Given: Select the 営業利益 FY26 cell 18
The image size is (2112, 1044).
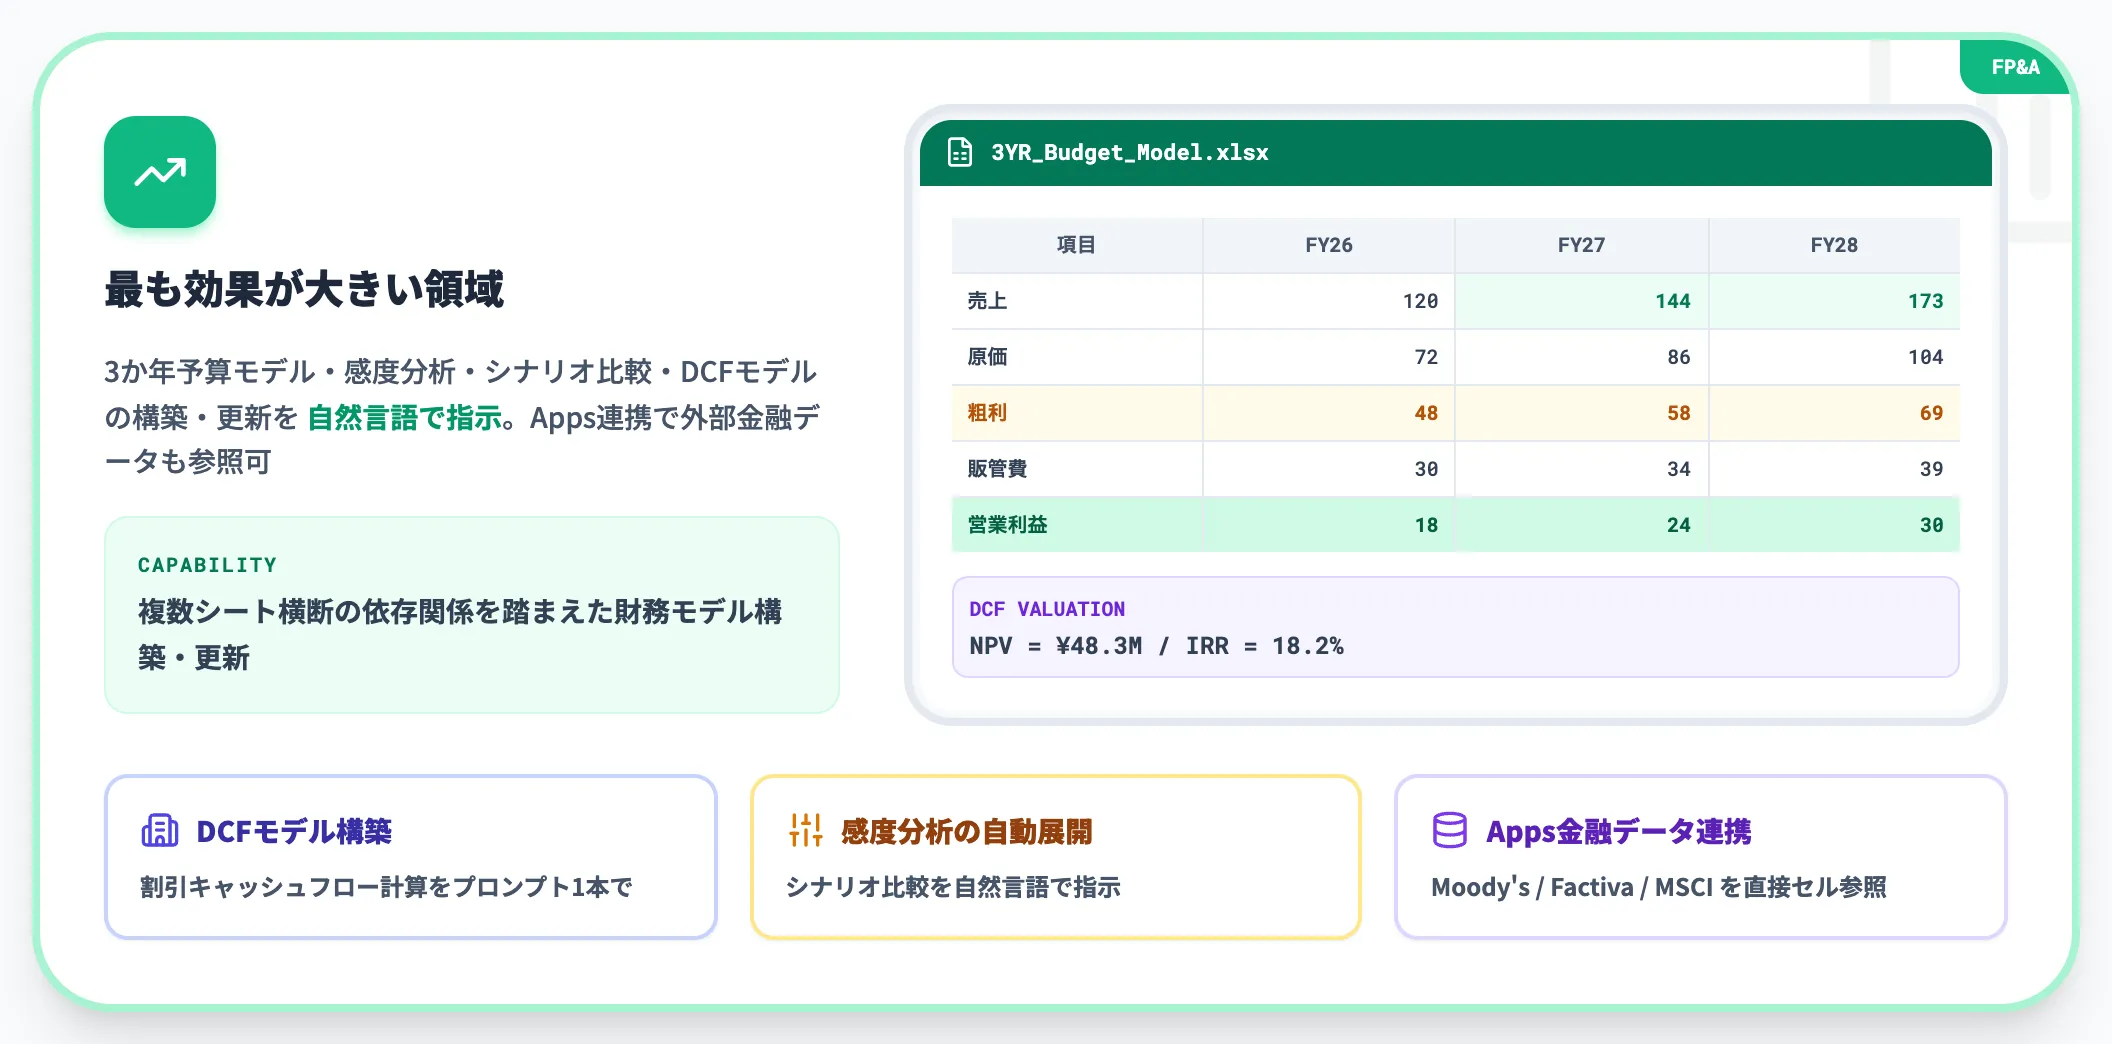Looking at the screenshot, I should 1329,525.
